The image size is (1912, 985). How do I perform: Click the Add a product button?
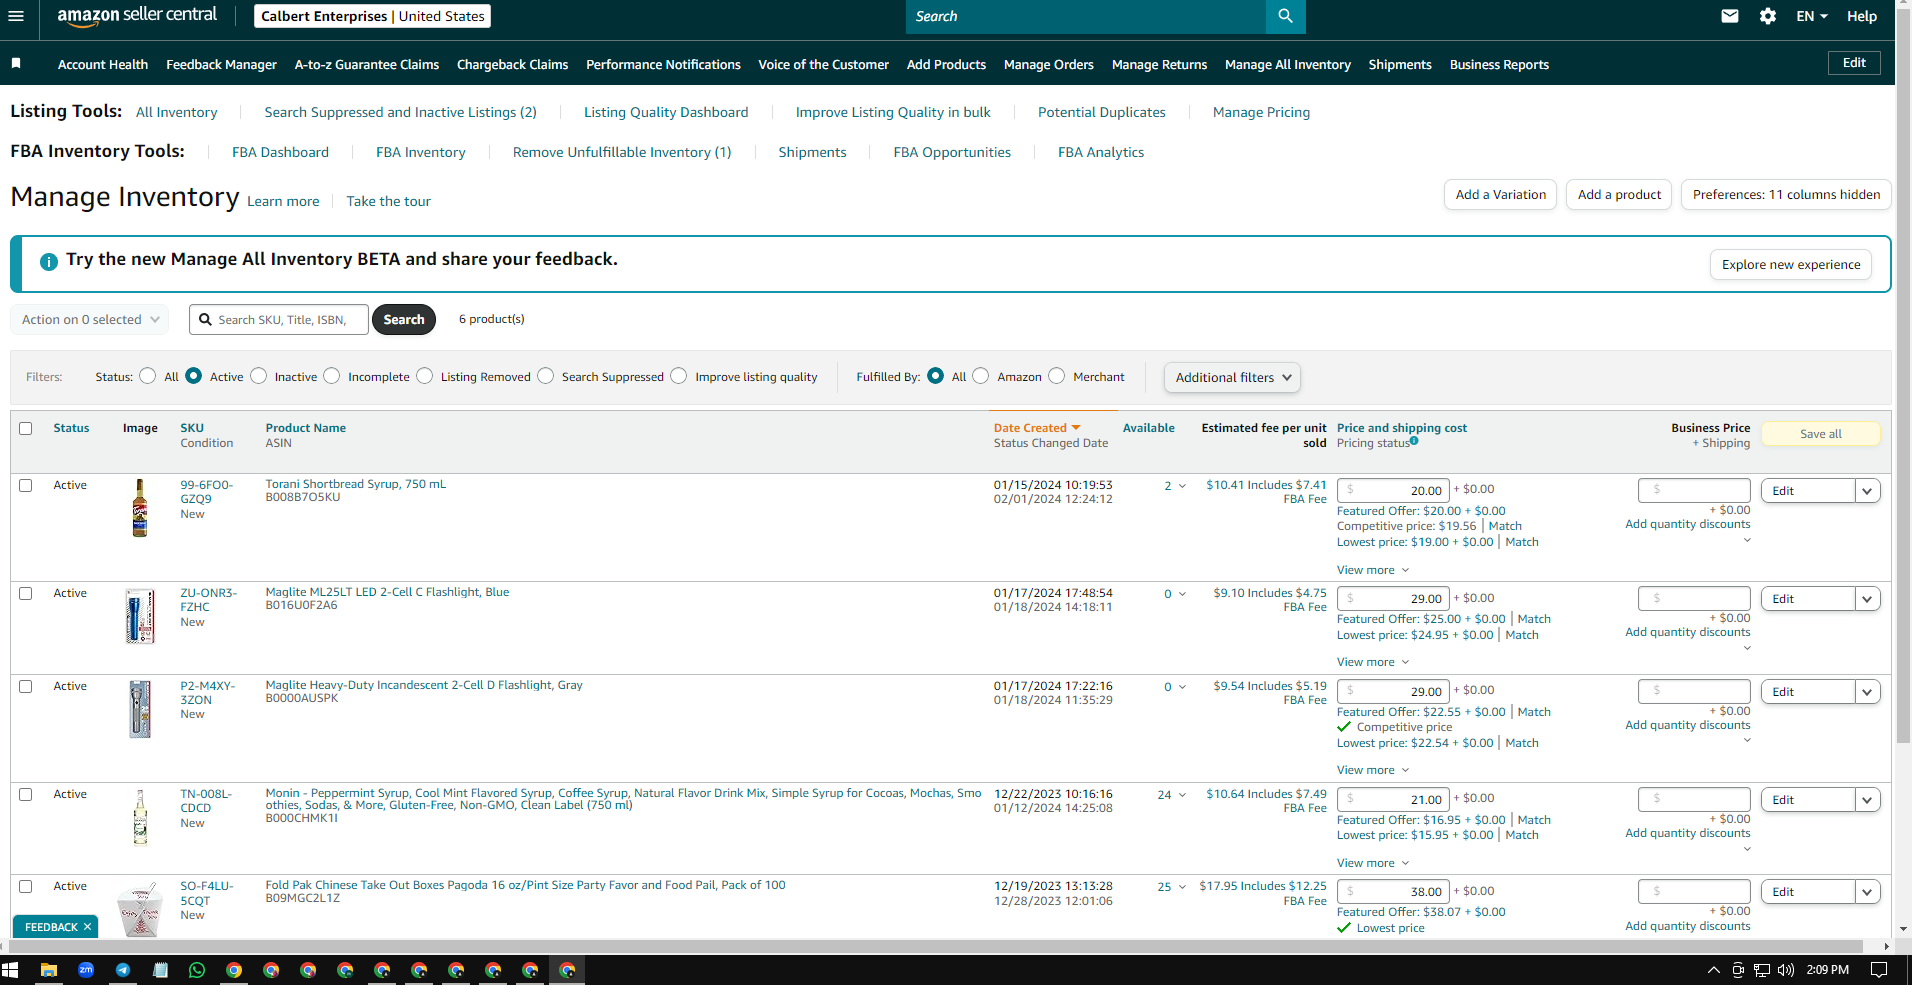point(1619,195)
